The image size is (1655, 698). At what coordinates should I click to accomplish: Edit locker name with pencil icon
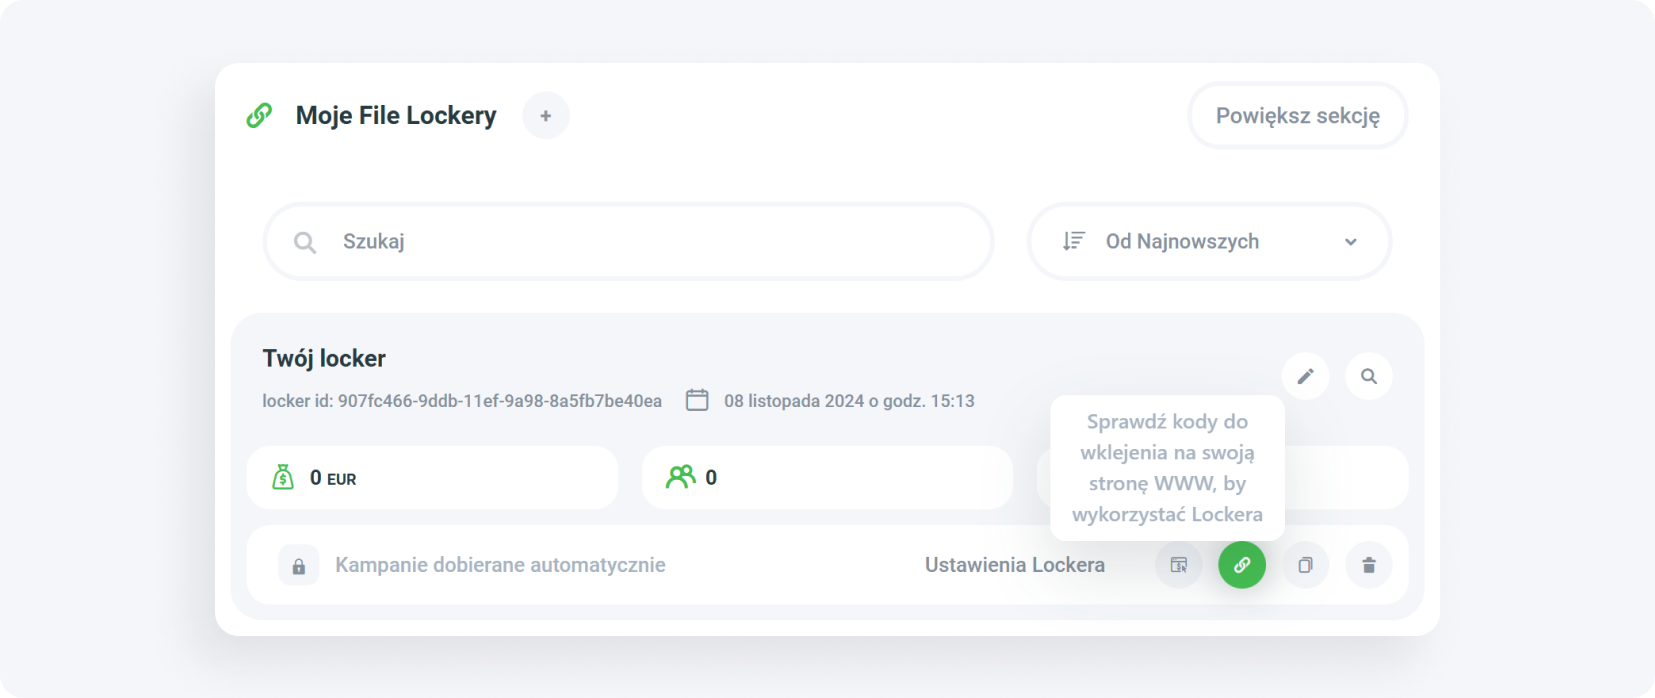(1305, 376)
